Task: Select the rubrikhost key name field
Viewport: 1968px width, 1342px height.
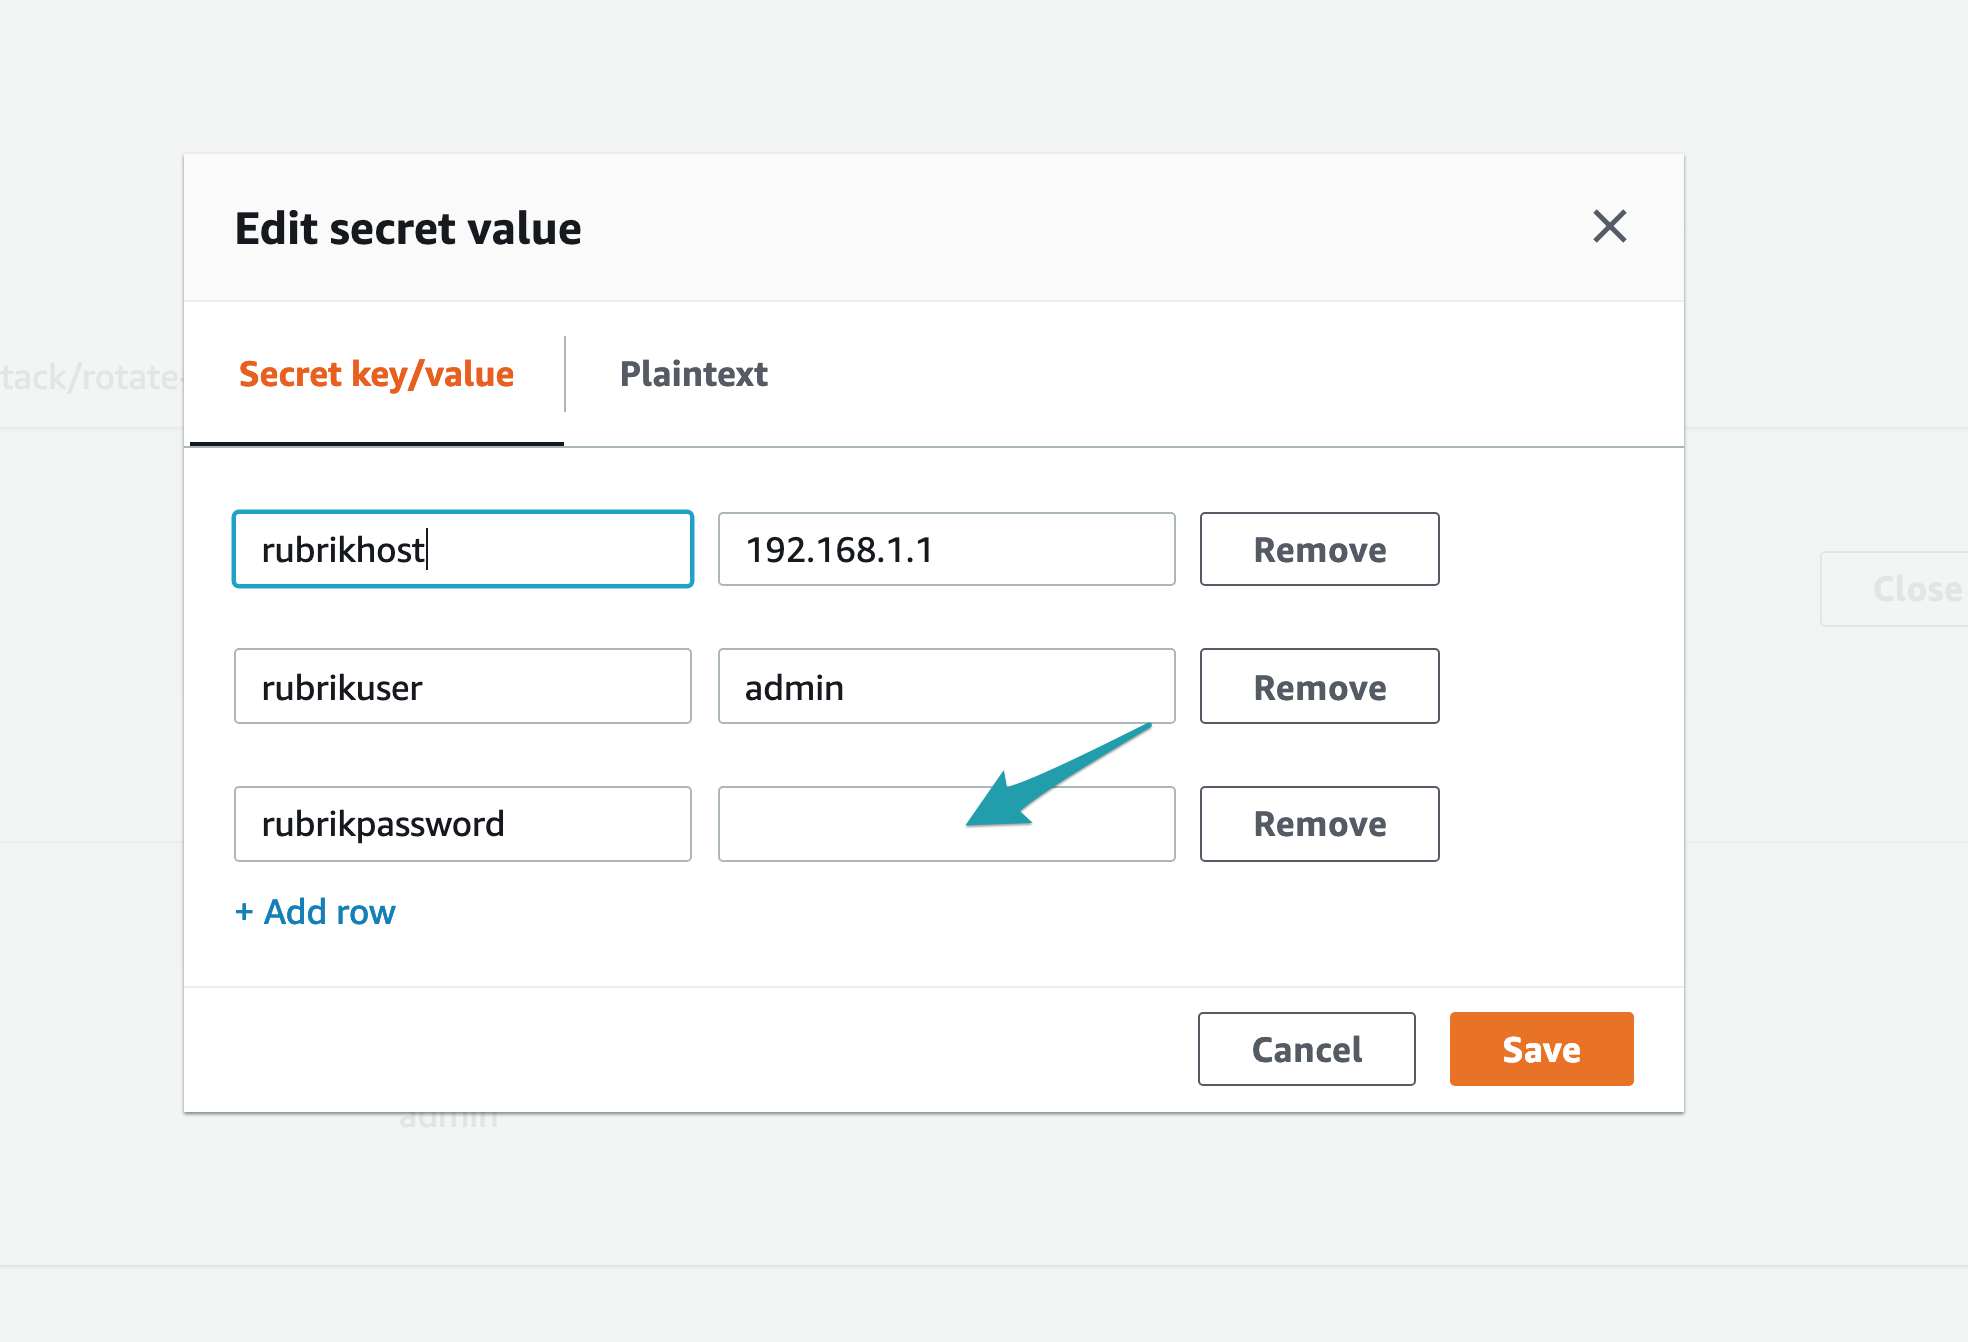Action: (x=462, y=549)
